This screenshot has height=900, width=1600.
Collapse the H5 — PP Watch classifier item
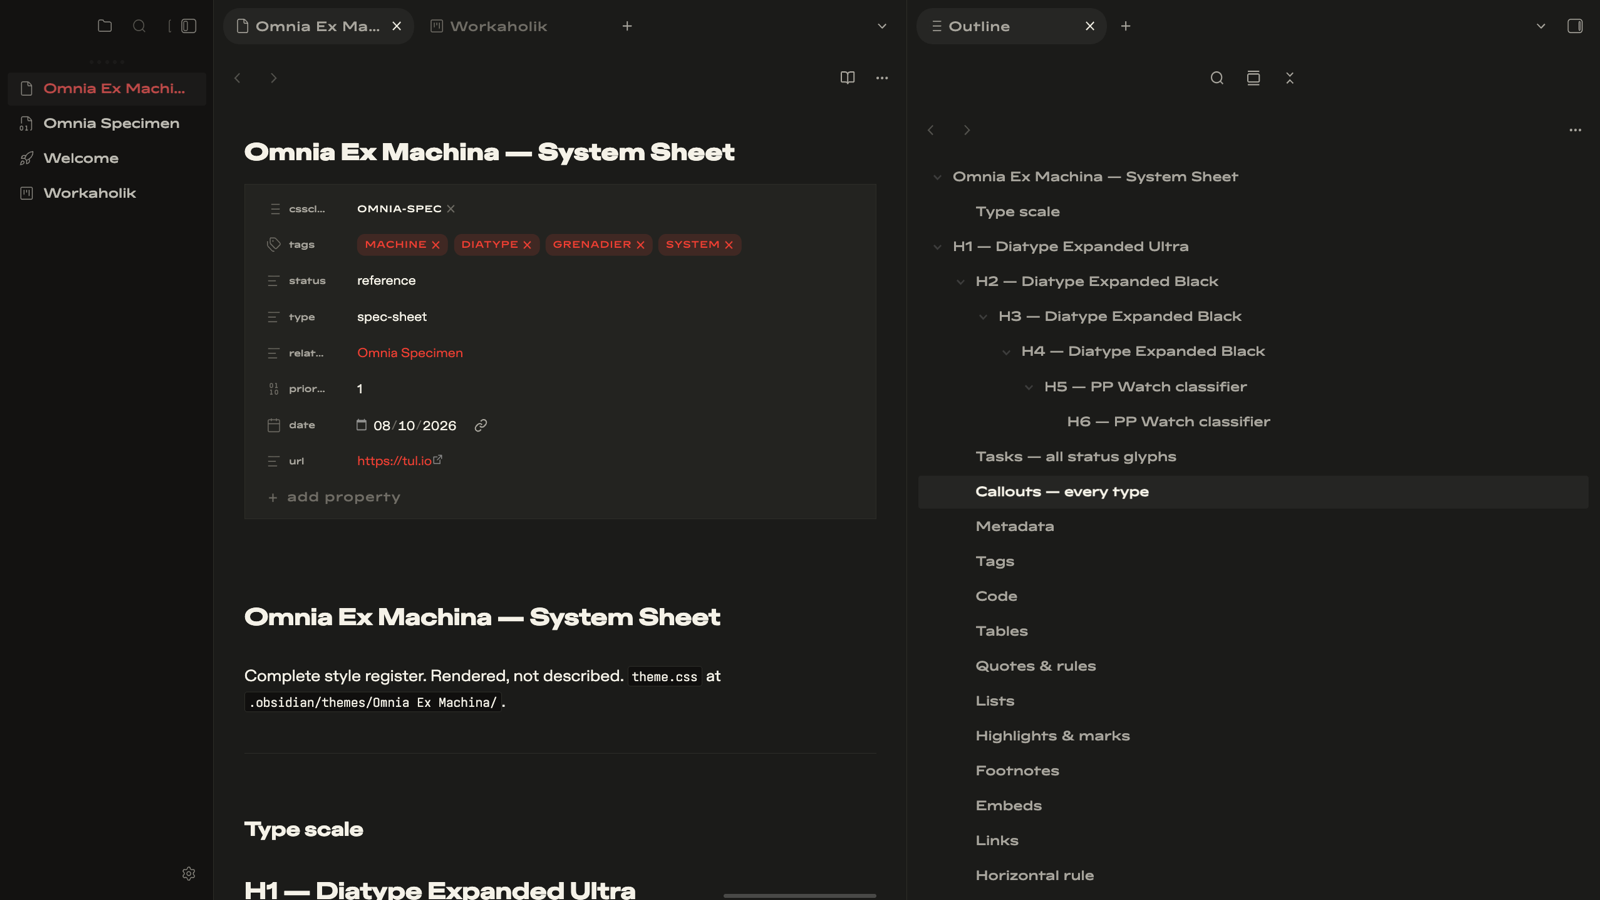click(1029, 387)
